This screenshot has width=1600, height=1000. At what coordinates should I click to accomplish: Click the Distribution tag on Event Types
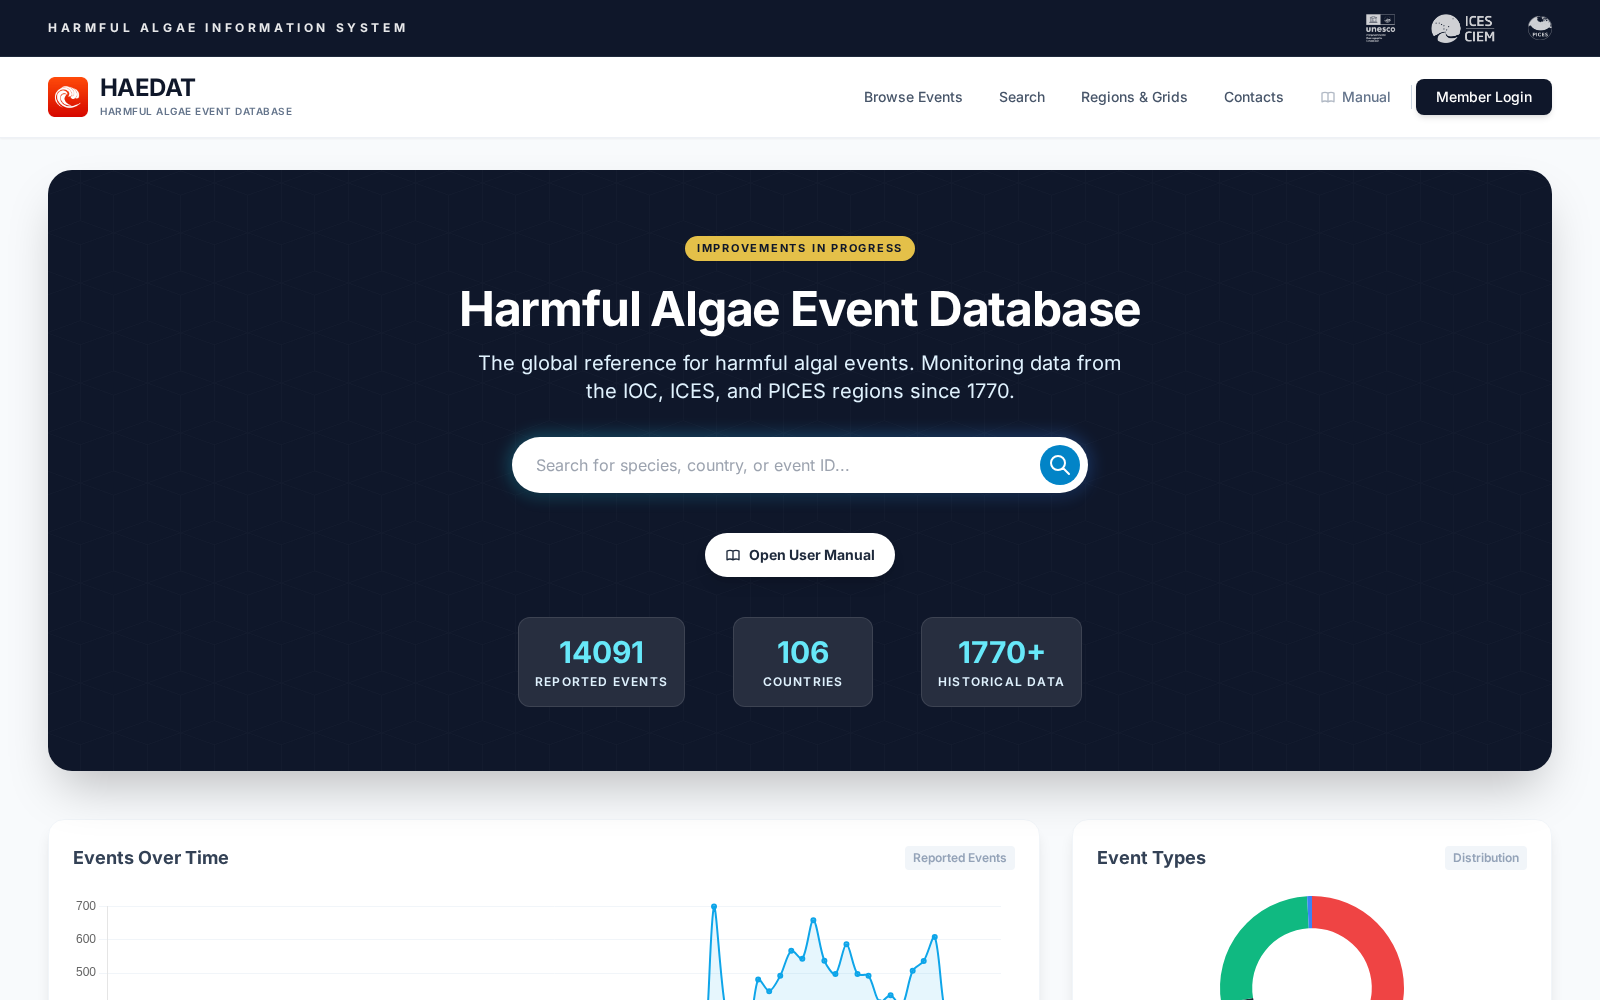1486,858
